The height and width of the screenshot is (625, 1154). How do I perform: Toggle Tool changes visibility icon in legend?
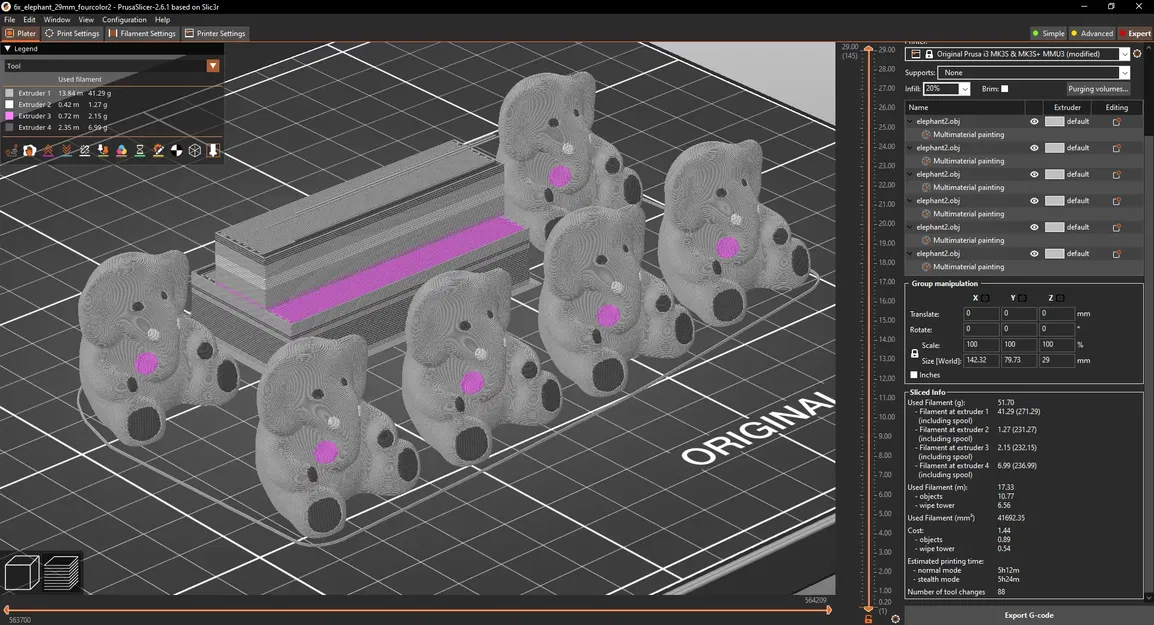click(103, 150)
